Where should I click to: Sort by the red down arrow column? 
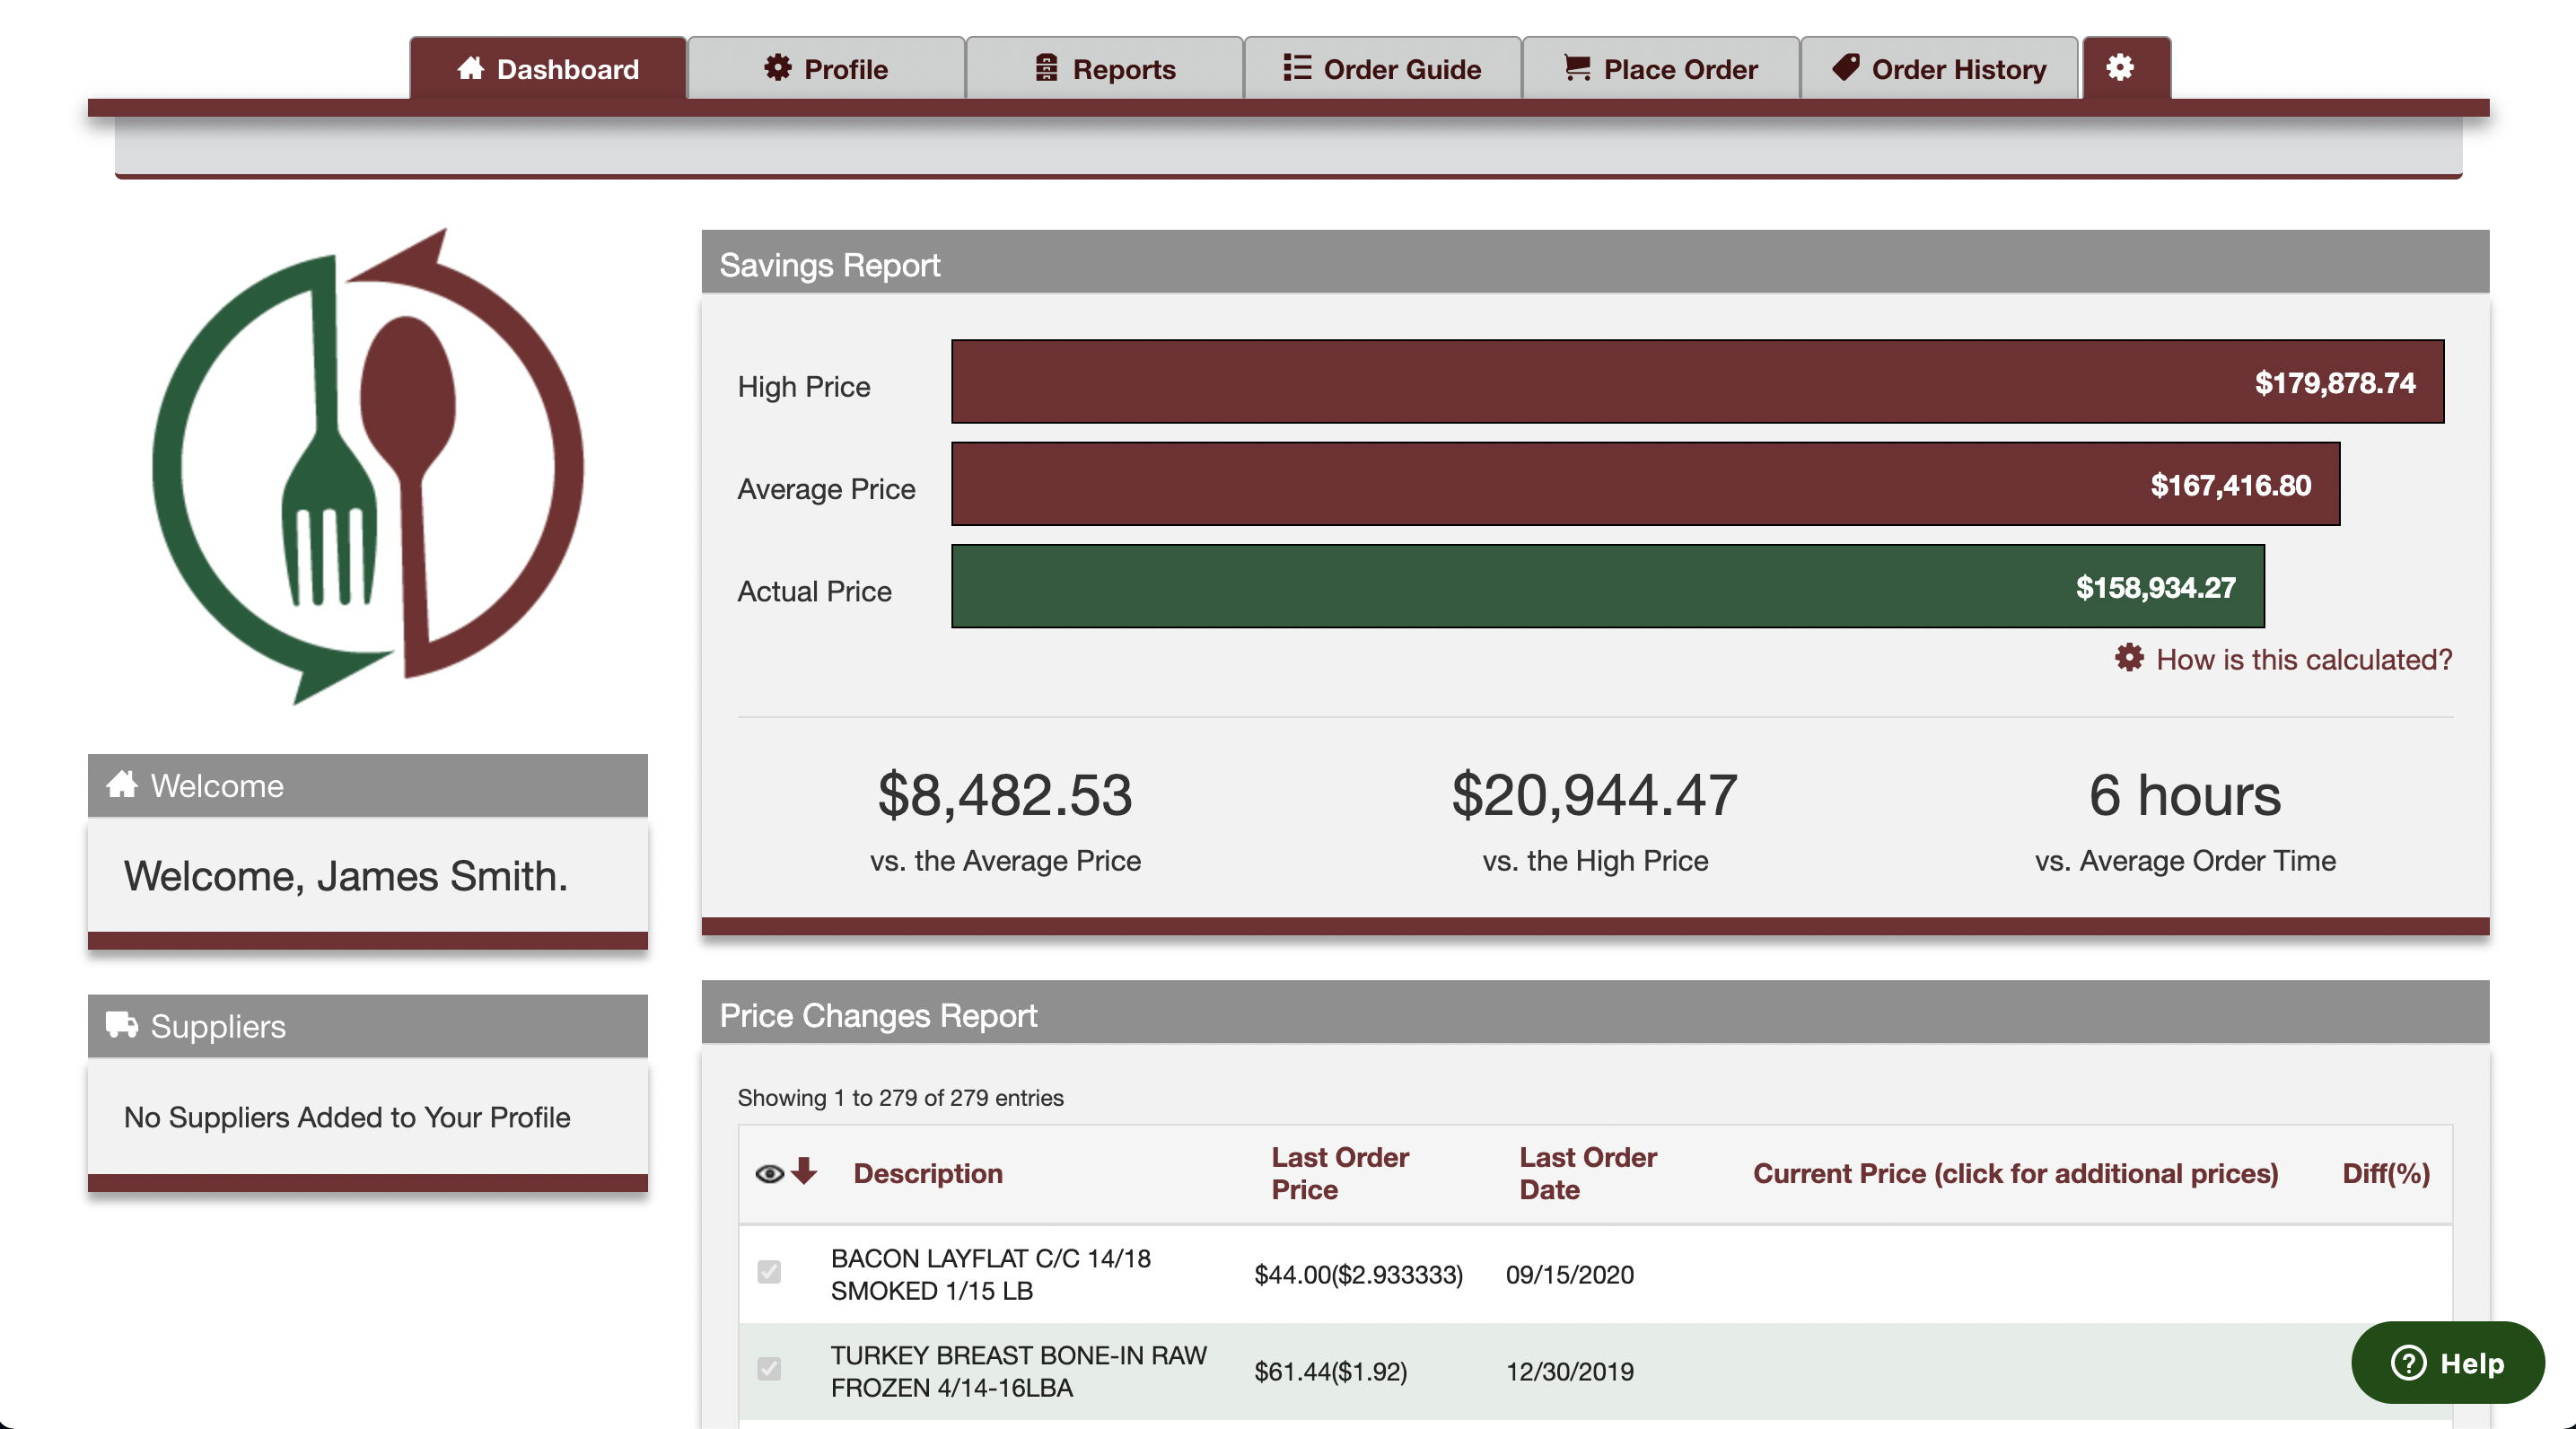pos(804,1171)
